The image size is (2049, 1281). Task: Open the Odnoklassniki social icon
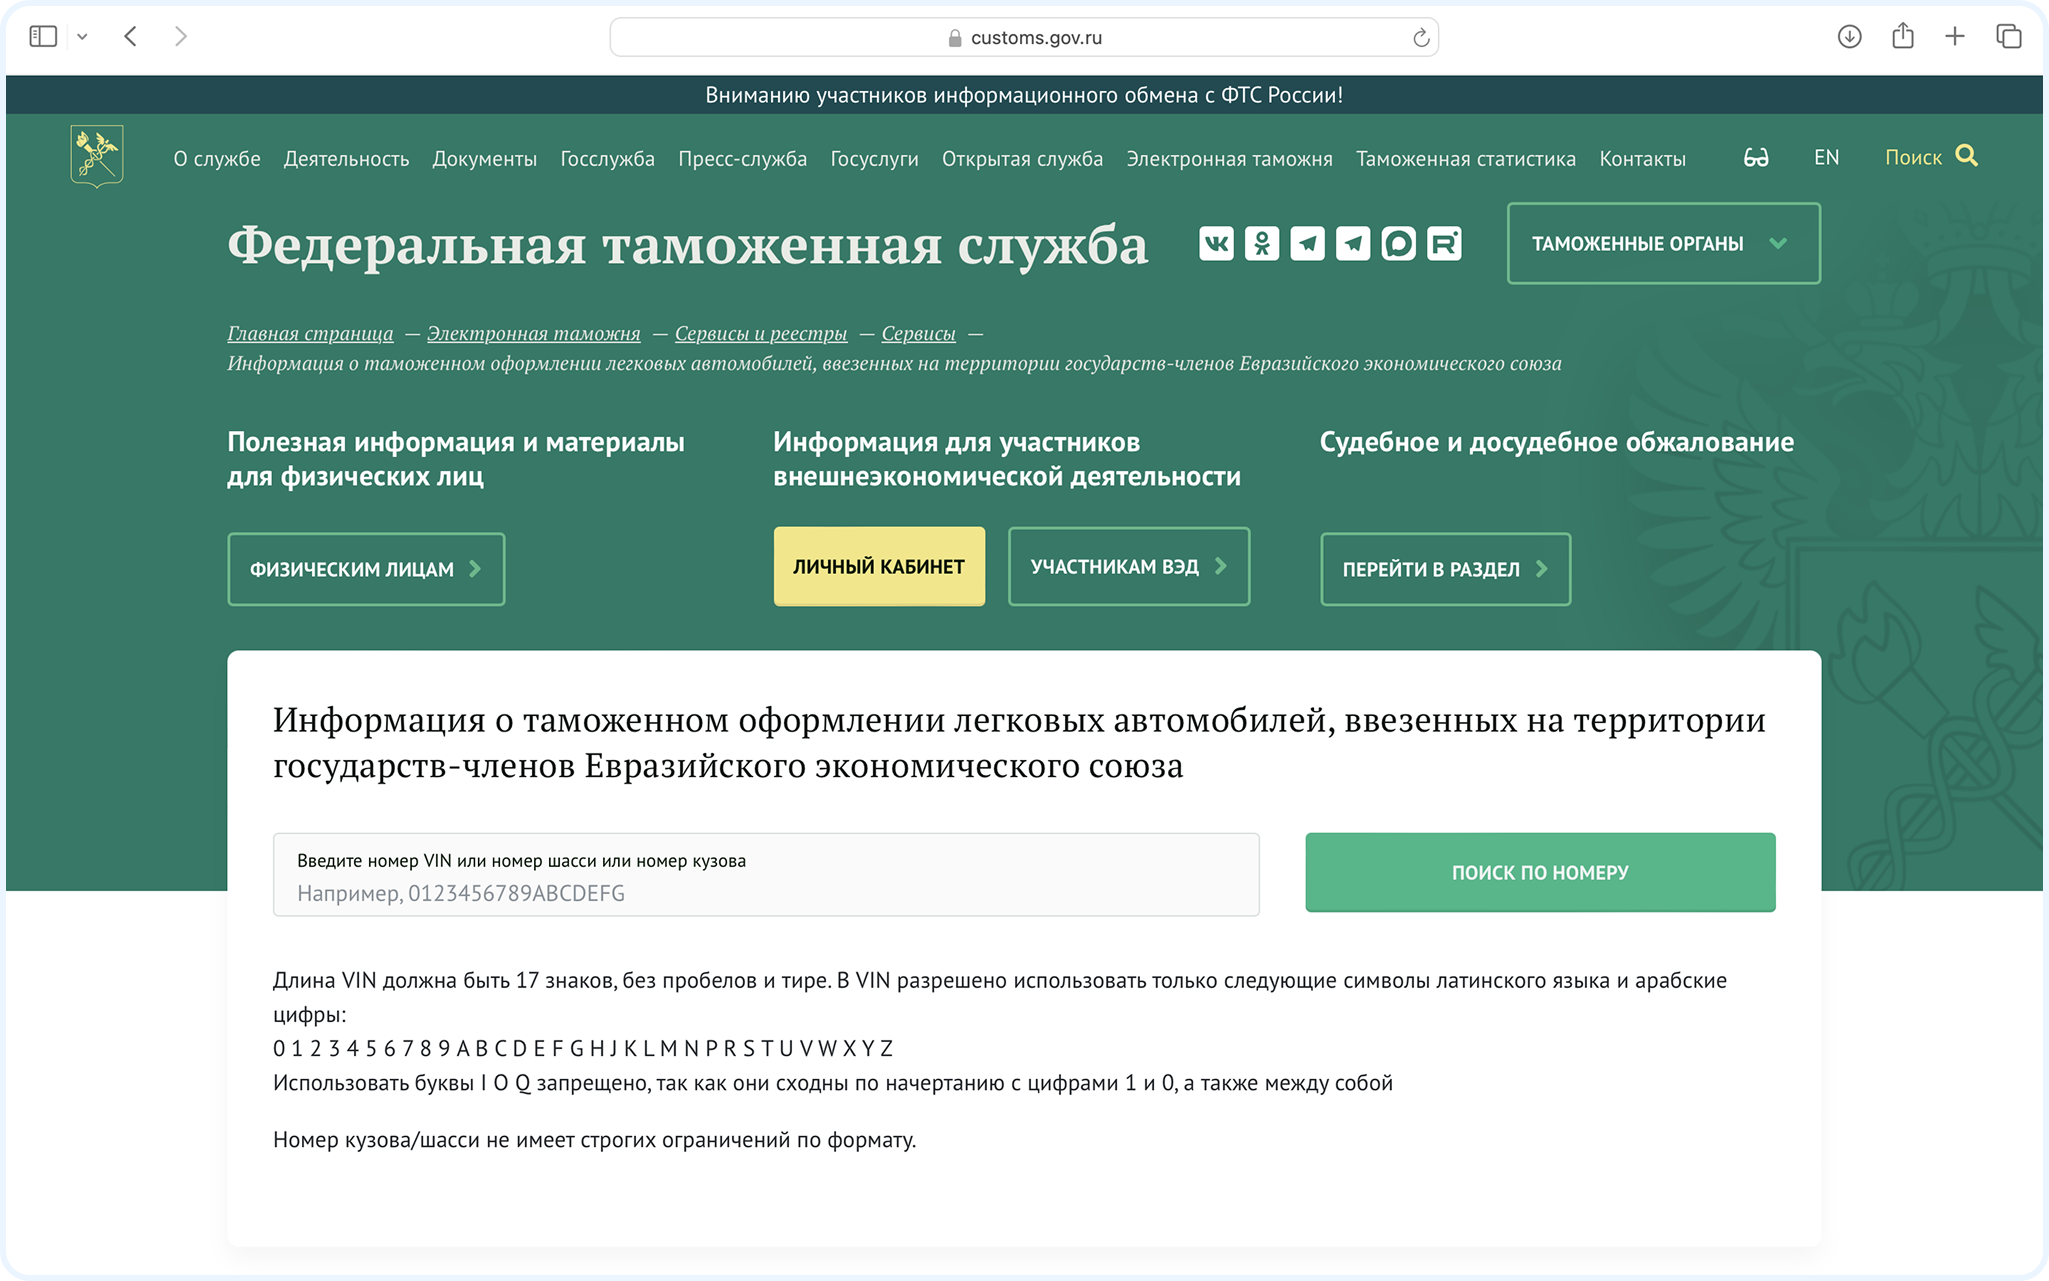click(x=1262, y=243)
